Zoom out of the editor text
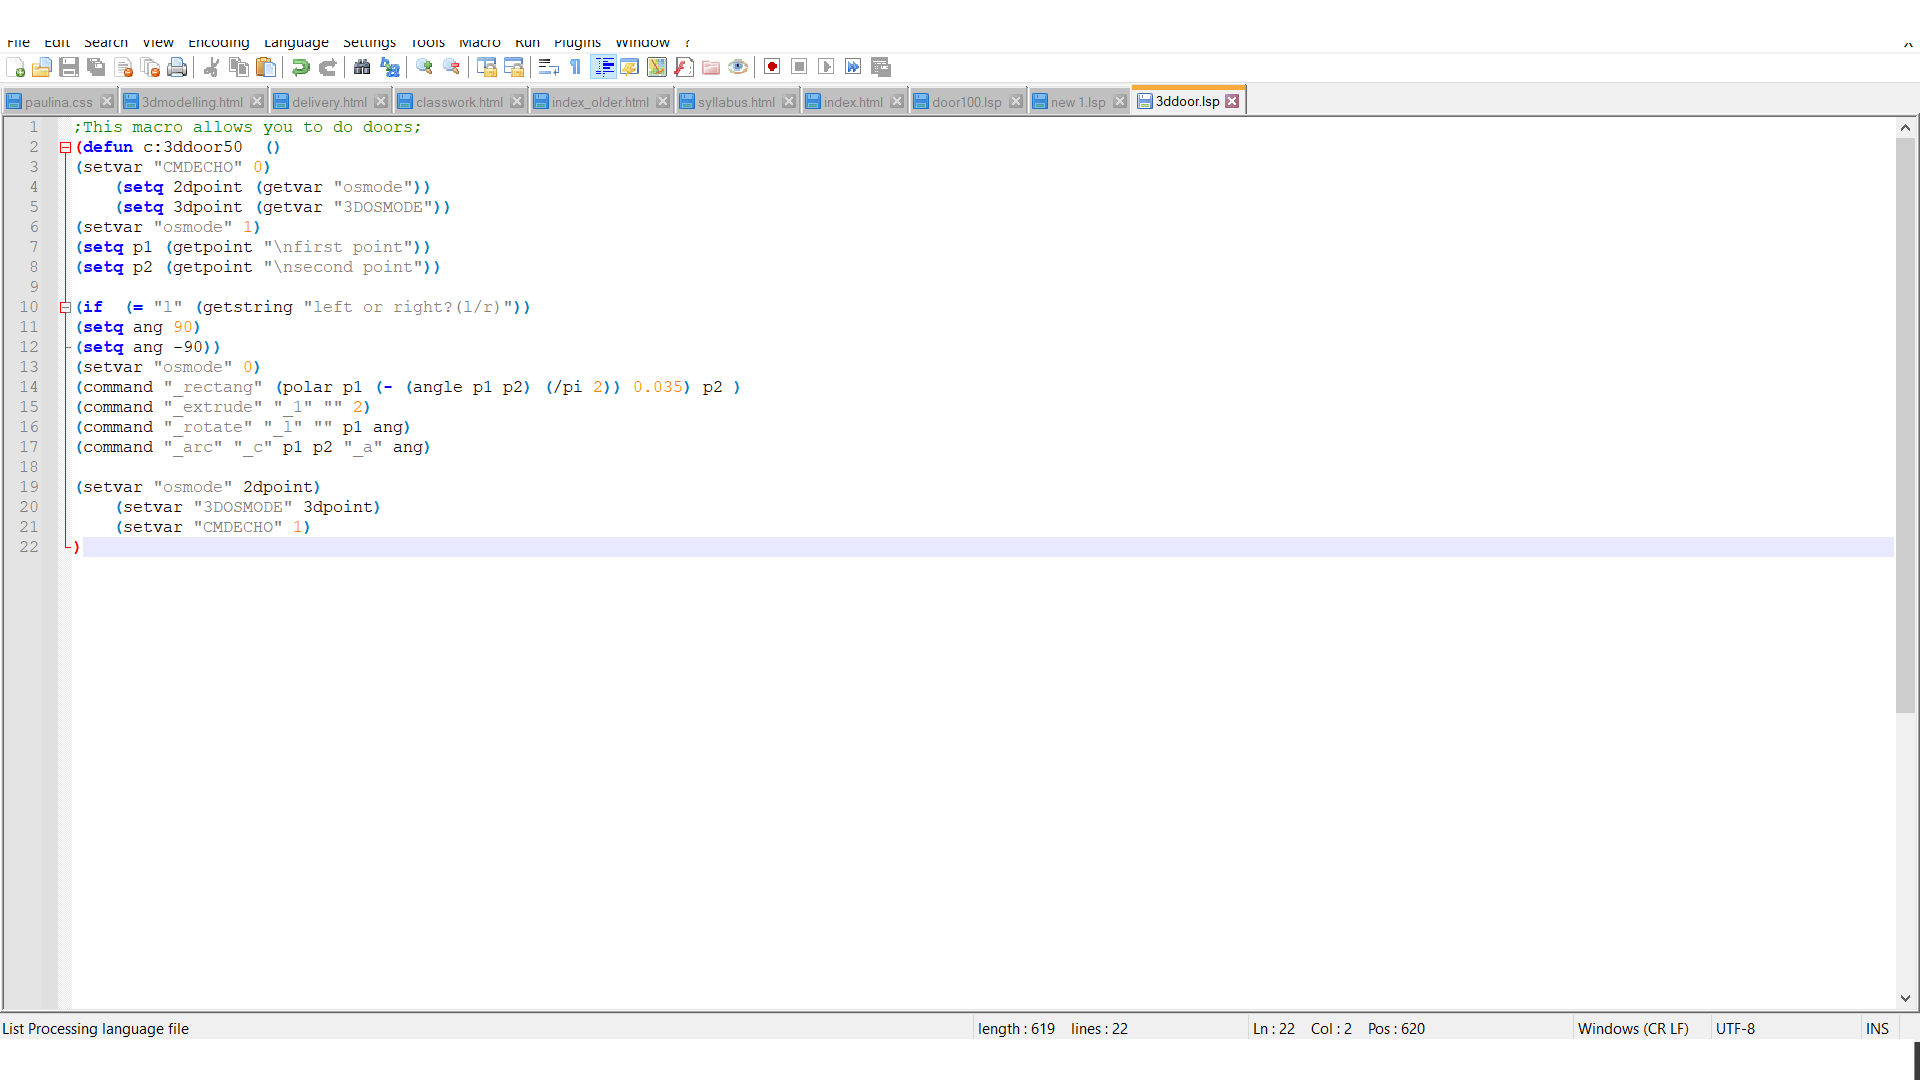 [451, 67]
